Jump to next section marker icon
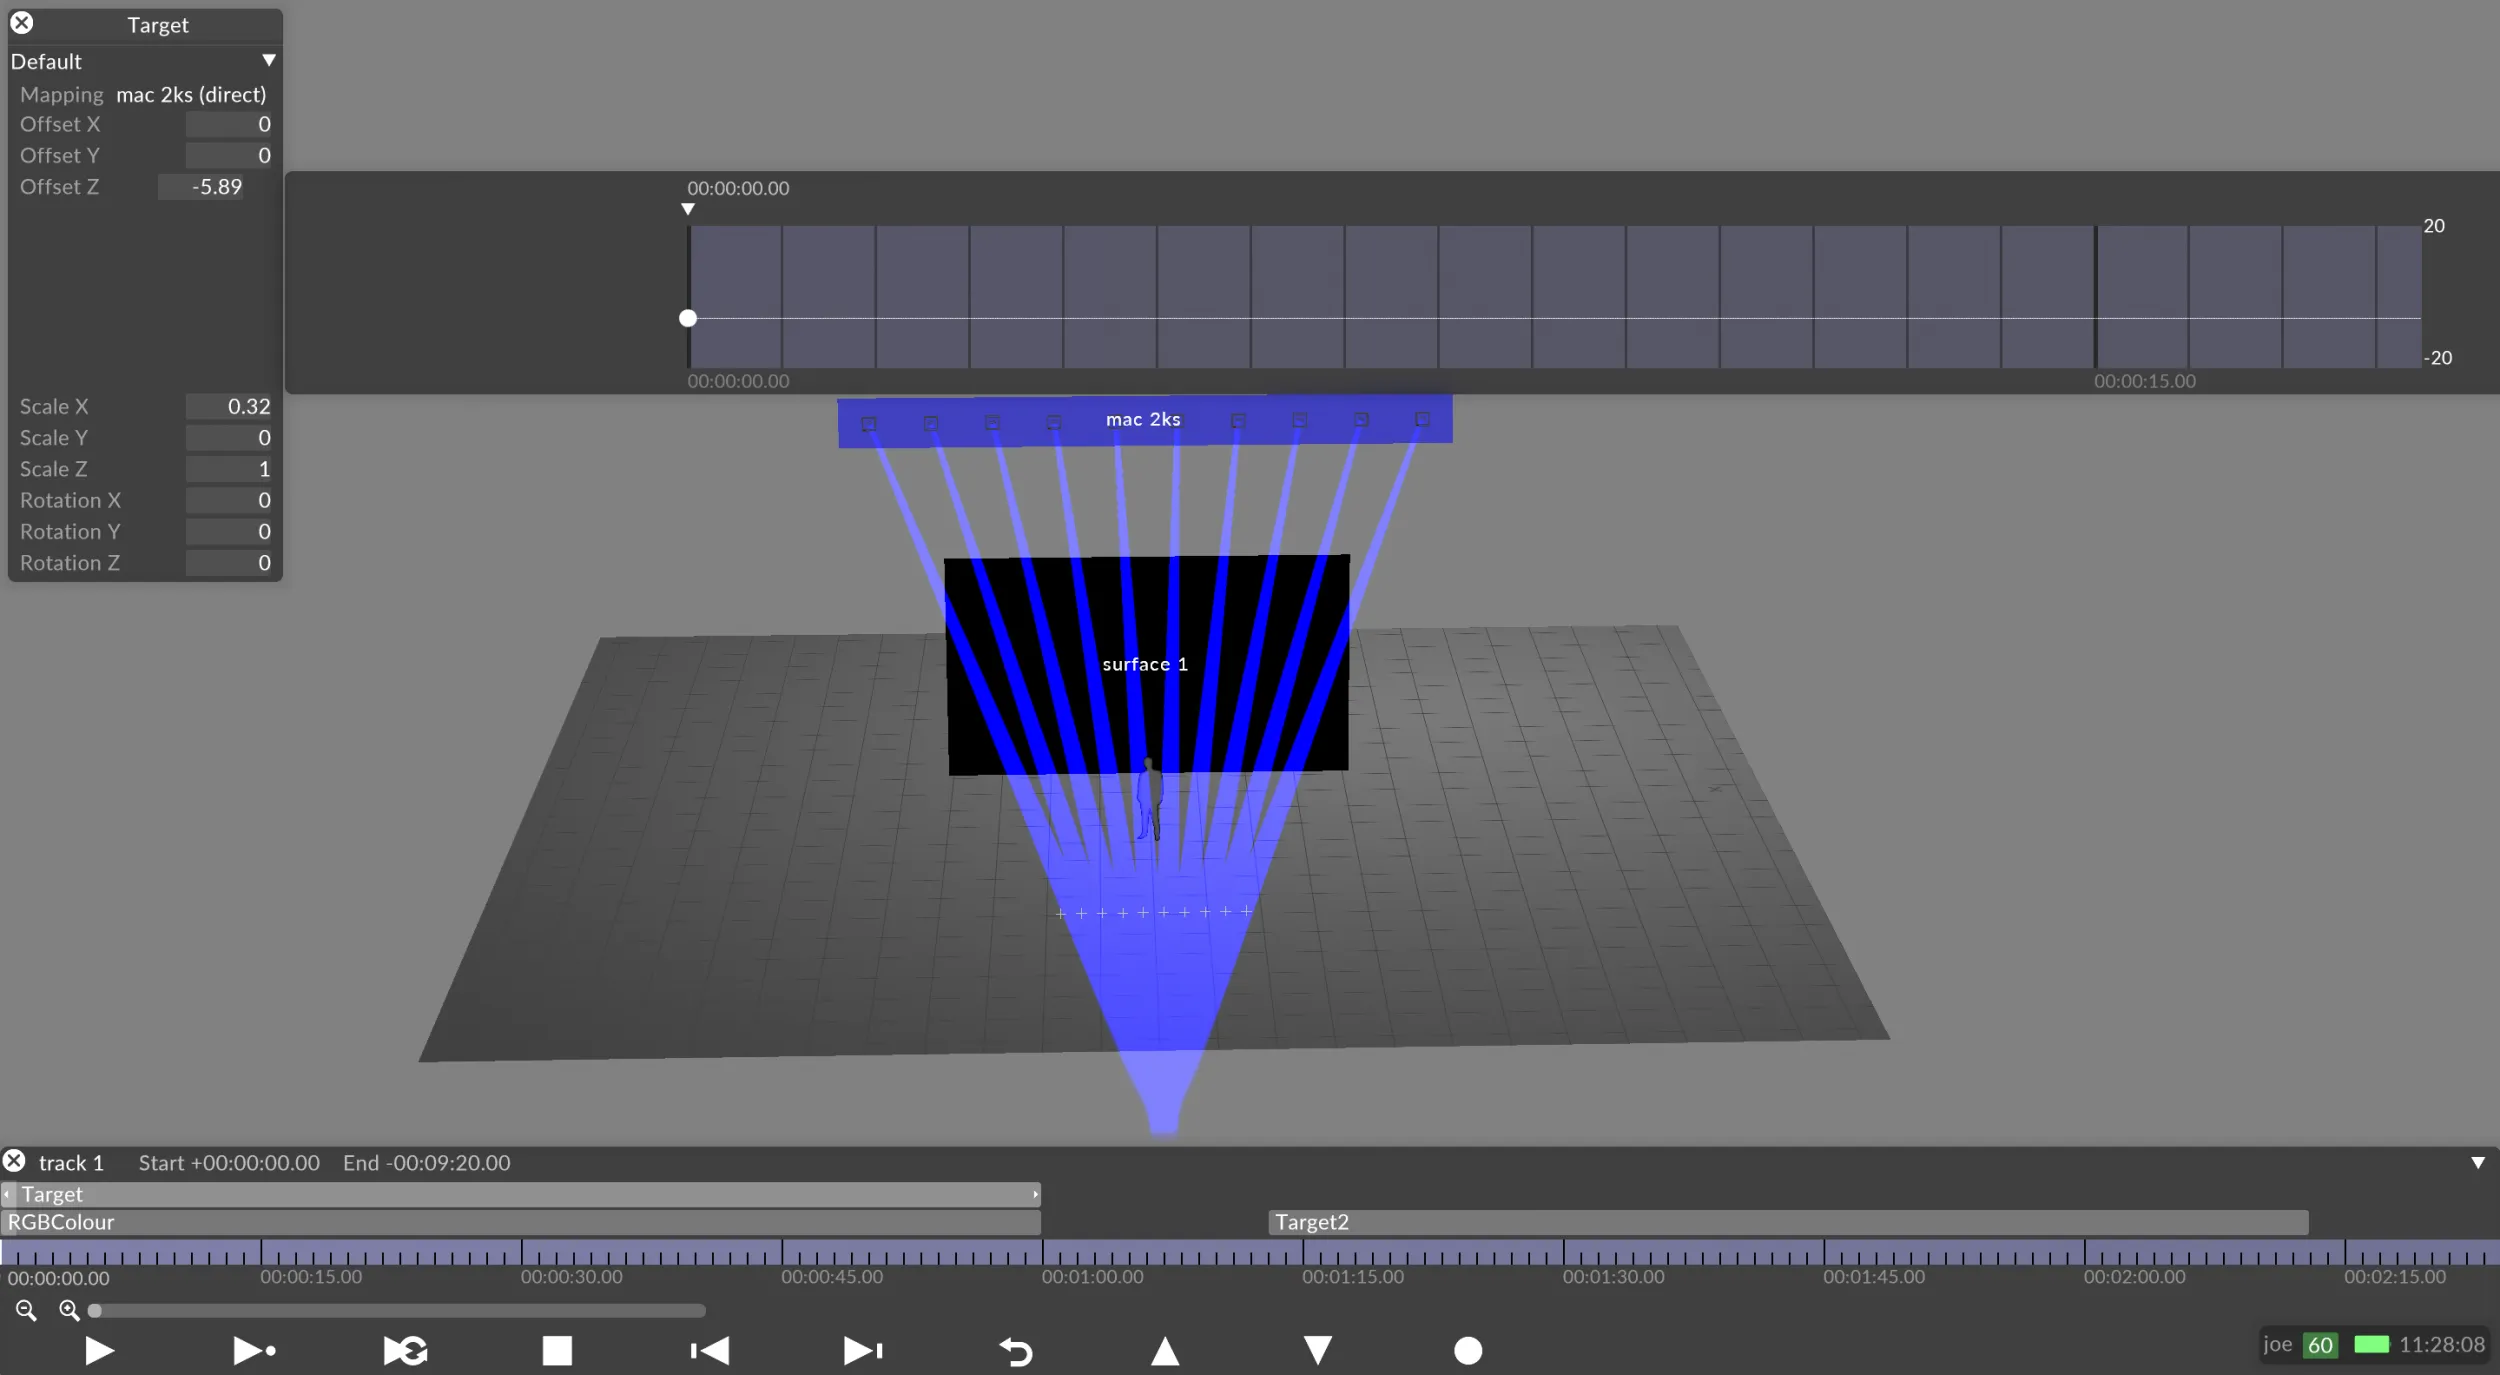This screenshot has width=2500, height=1375. click(x=863, y=1351)
